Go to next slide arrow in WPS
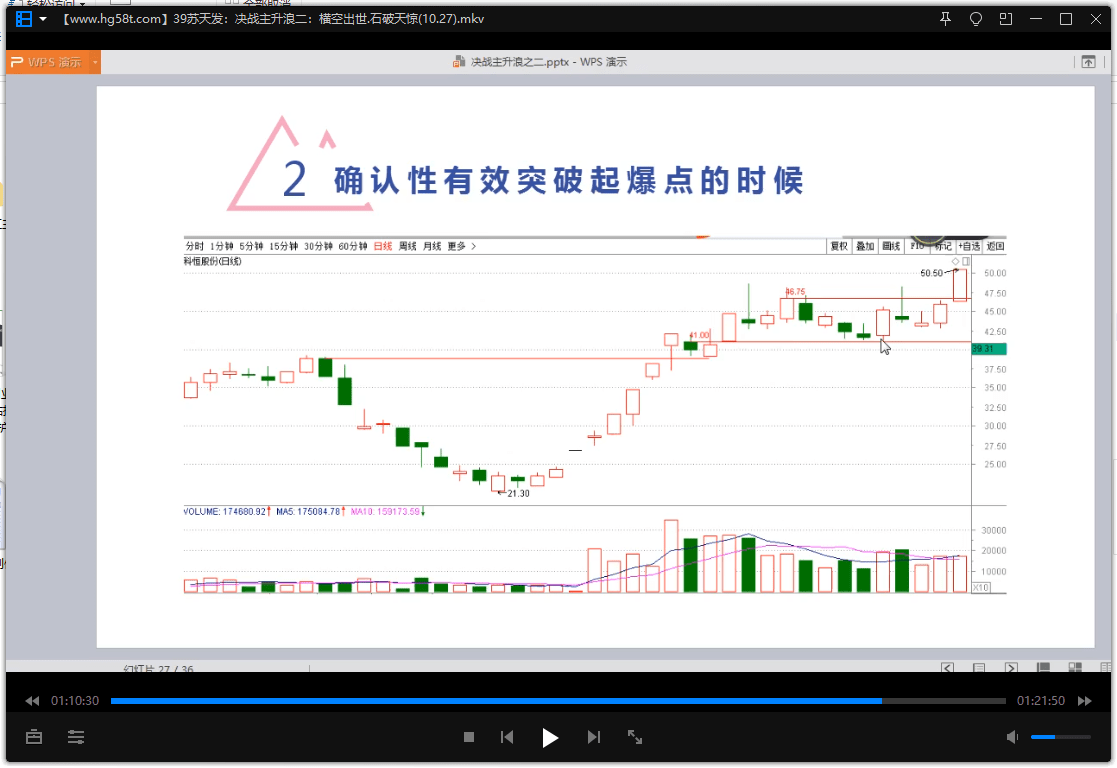1117x768 pixels. pyautogui.click(x=1011, y=668)
